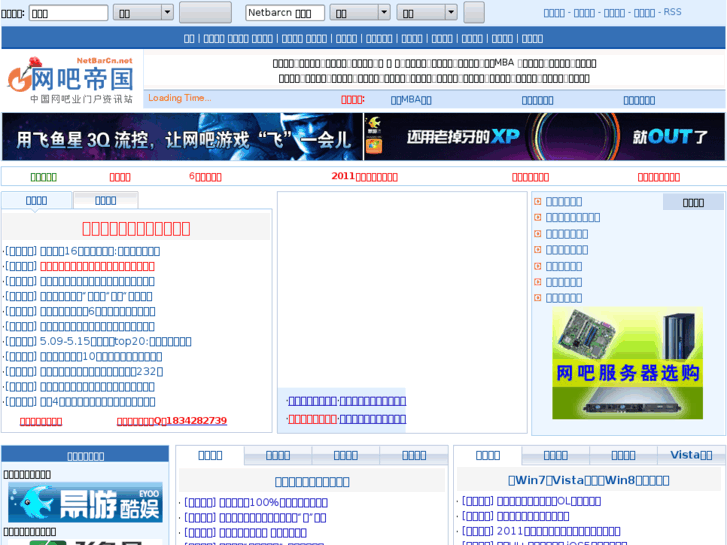Open the 景游酷娱 EYOO banner
The height and width of the screenshot is (545, 727).
[85, 503]
